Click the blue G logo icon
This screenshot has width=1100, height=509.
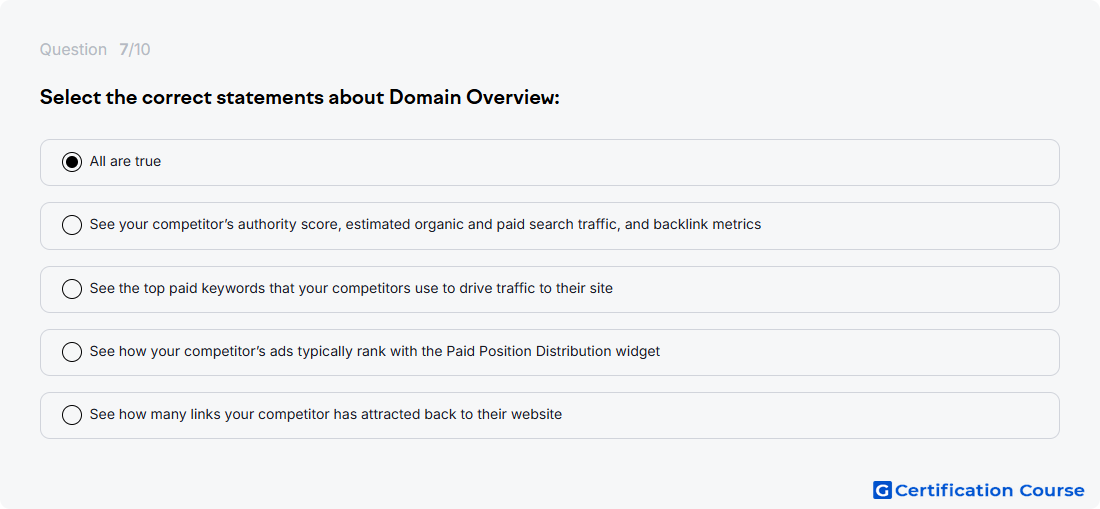tap(882, 490)
